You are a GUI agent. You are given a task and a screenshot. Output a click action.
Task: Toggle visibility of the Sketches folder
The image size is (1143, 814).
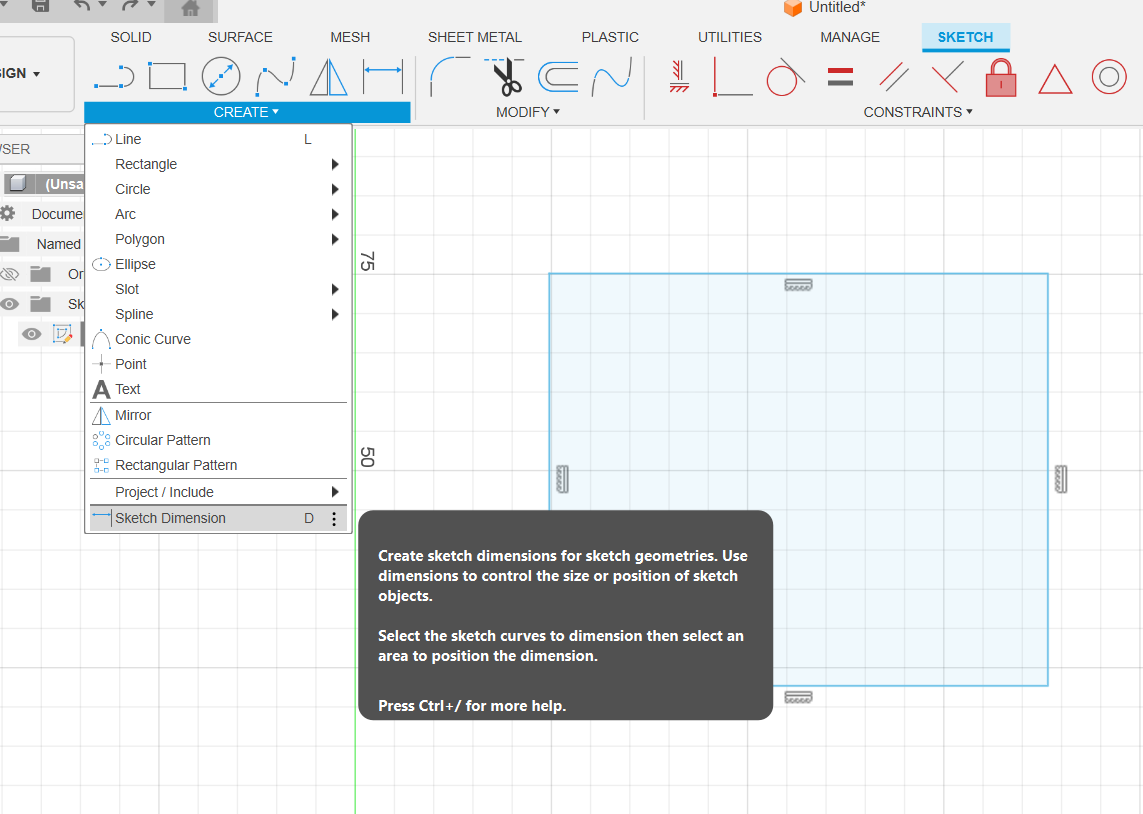(9, 304)
